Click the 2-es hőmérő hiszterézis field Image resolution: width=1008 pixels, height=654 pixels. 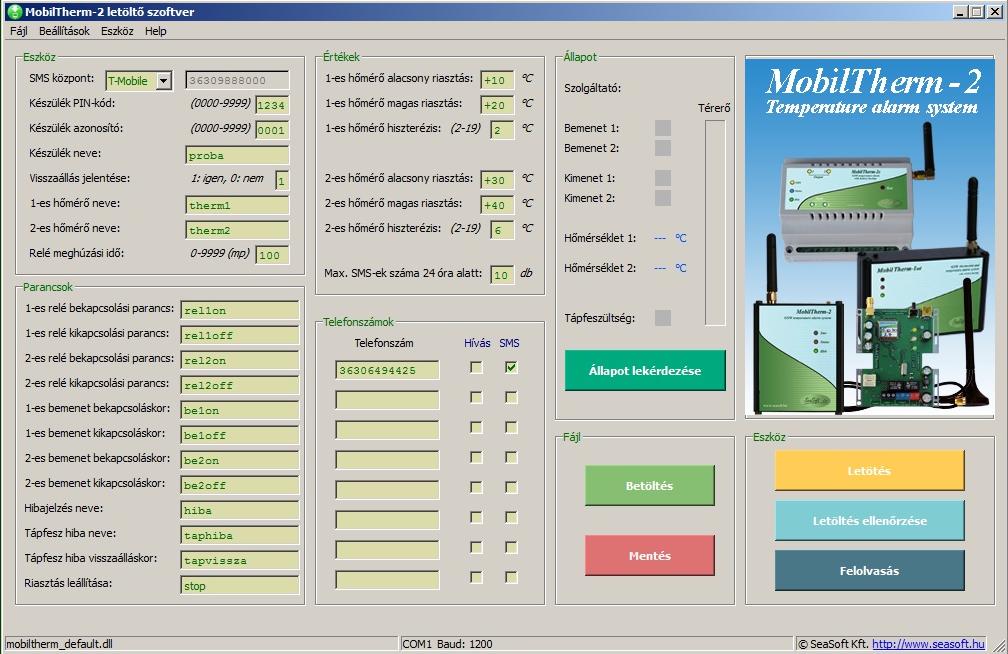click(502, 230)
